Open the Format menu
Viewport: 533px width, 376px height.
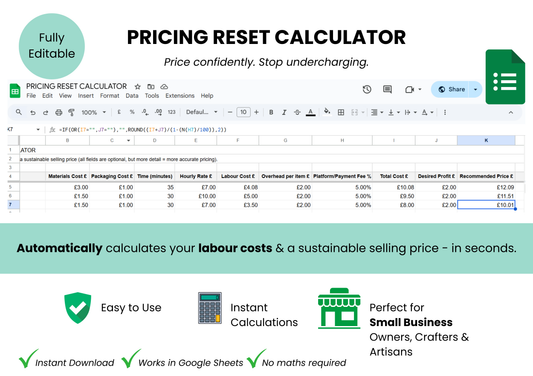pyautogui.click(x=109, y=96)
